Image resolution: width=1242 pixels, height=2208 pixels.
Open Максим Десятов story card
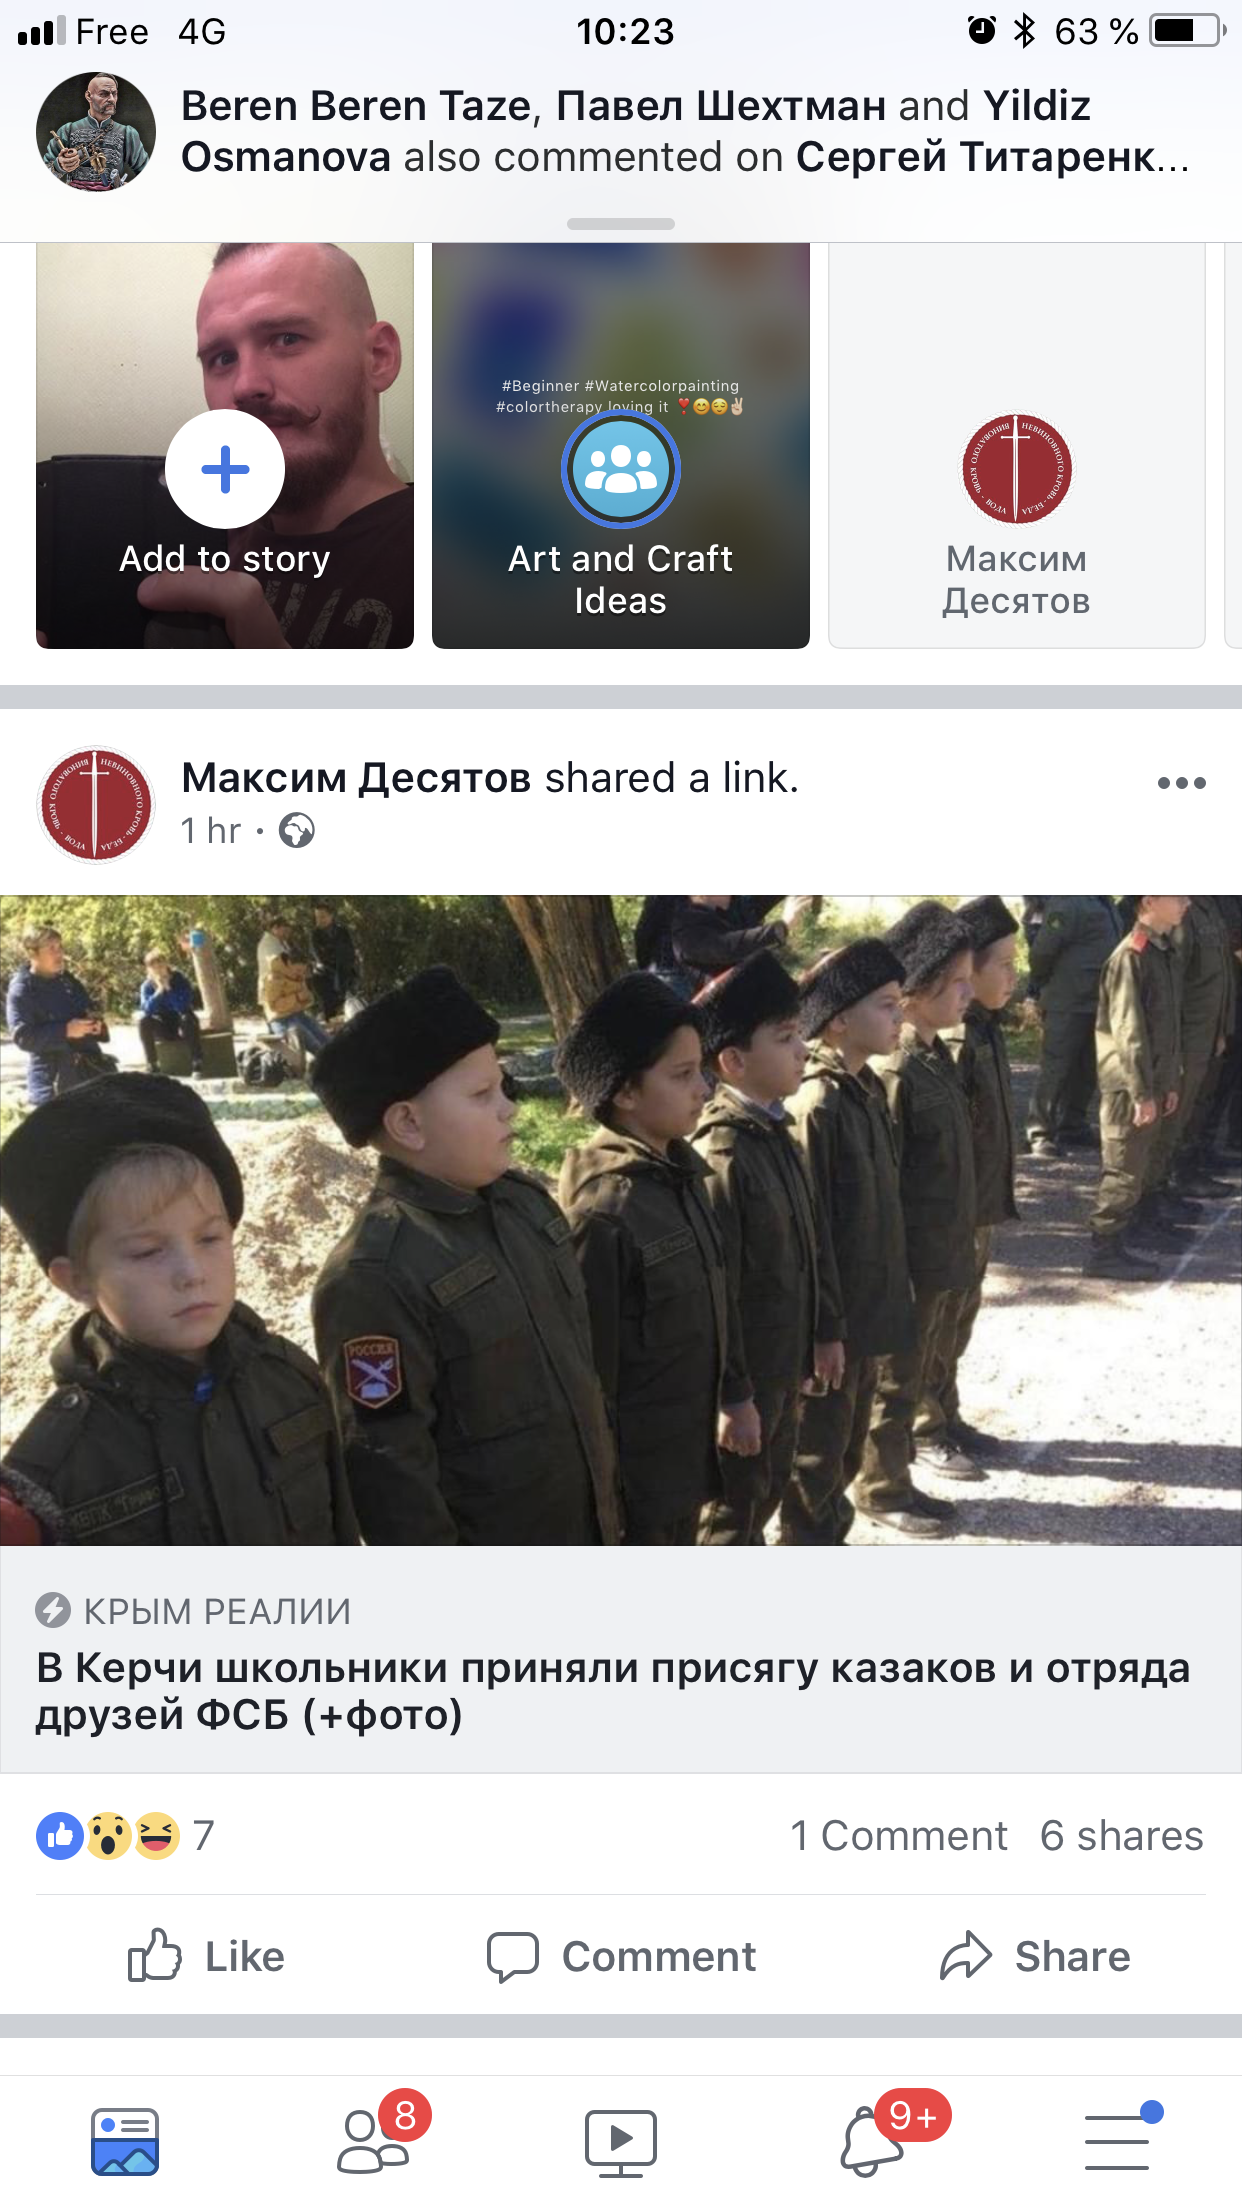click(x=1017, y=446)
